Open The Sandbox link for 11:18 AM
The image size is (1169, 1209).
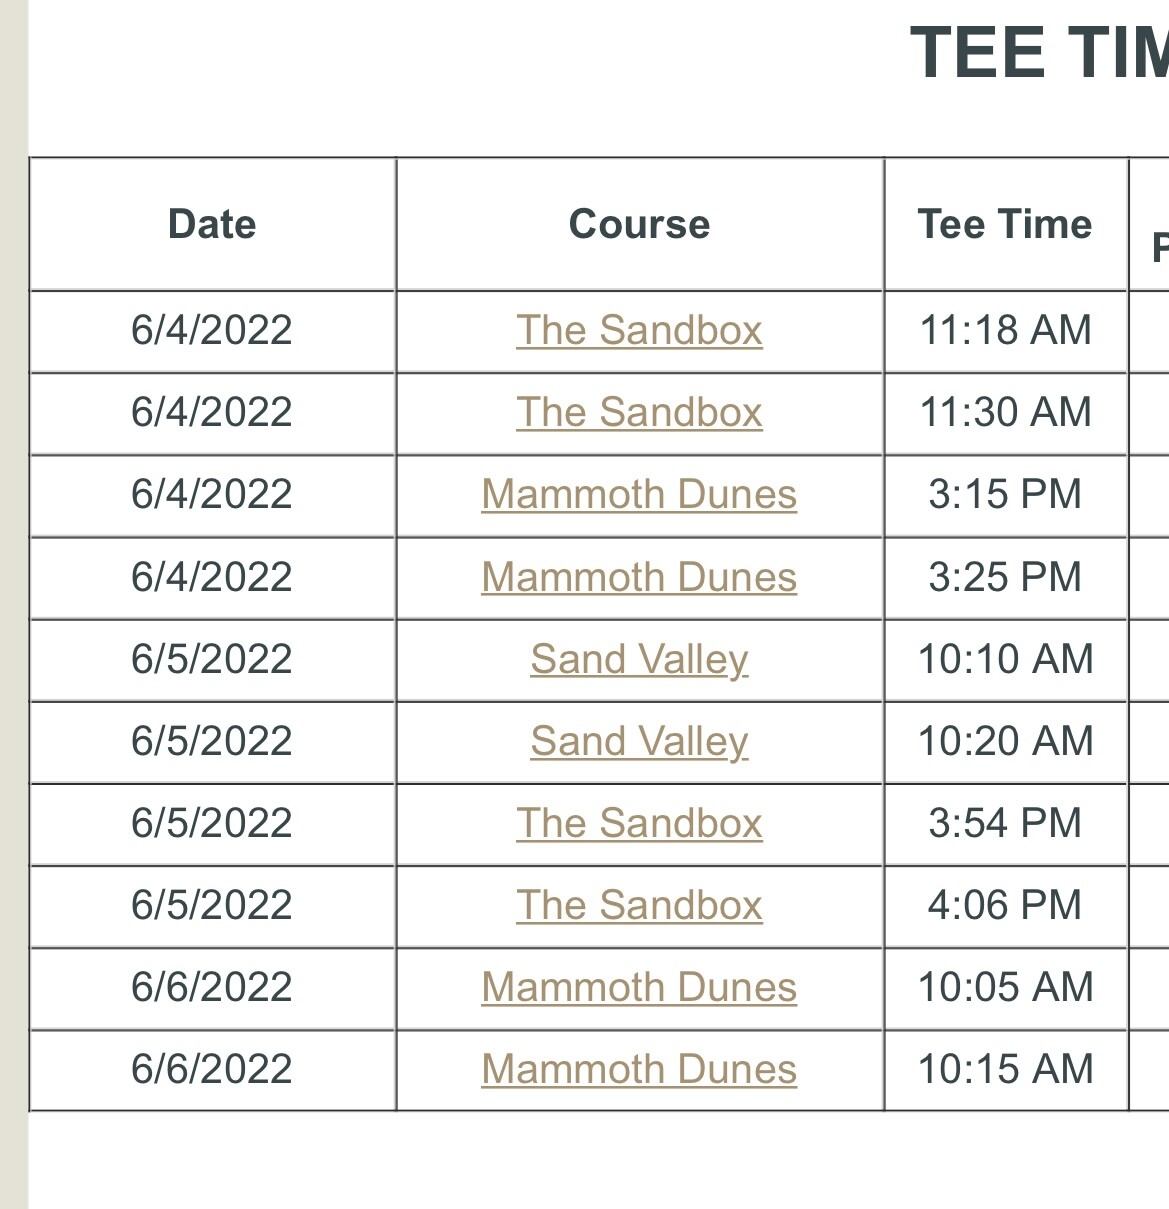click(639, 331)
